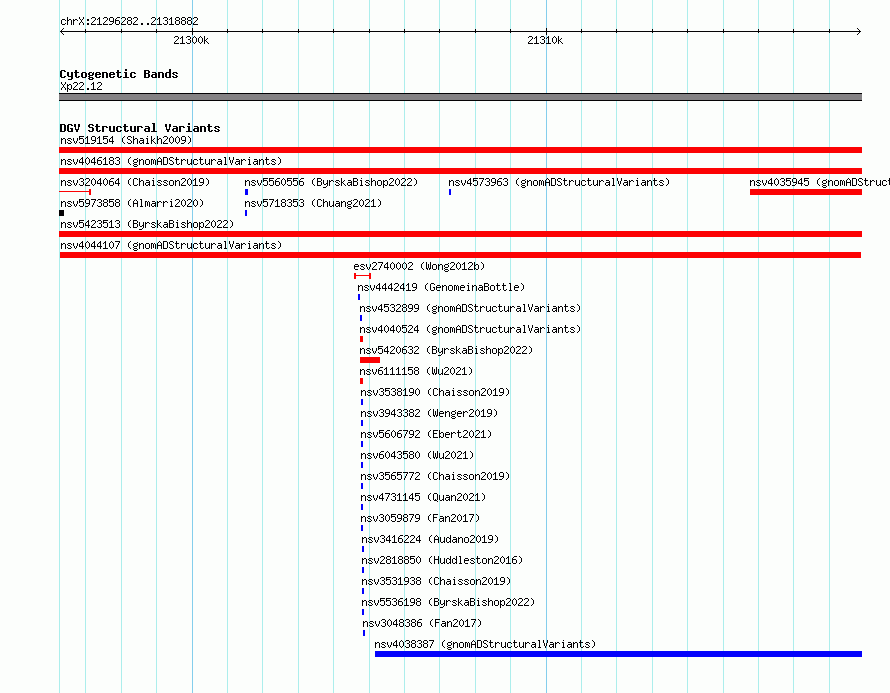
Task: Click the 21300k ruler tick label
Action: (191, 40)
